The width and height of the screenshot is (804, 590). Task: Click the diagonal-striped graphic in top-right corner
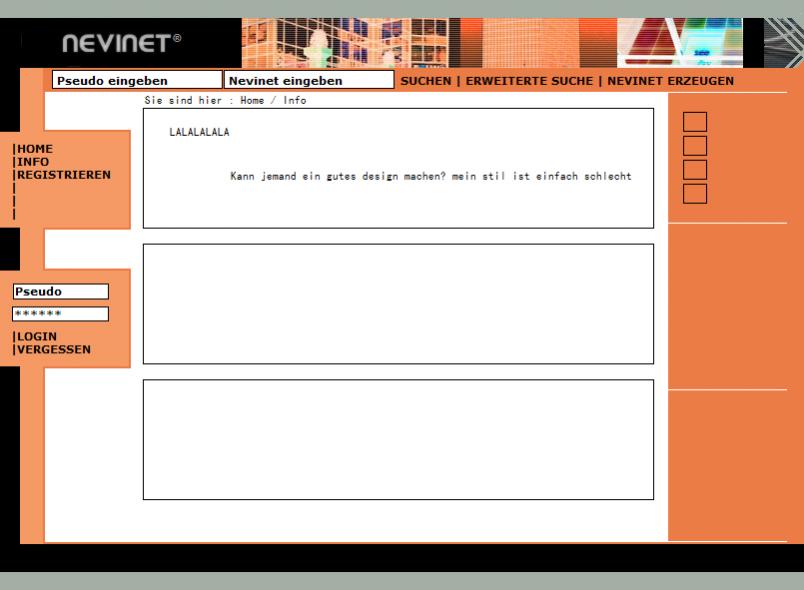click(783, 42)
